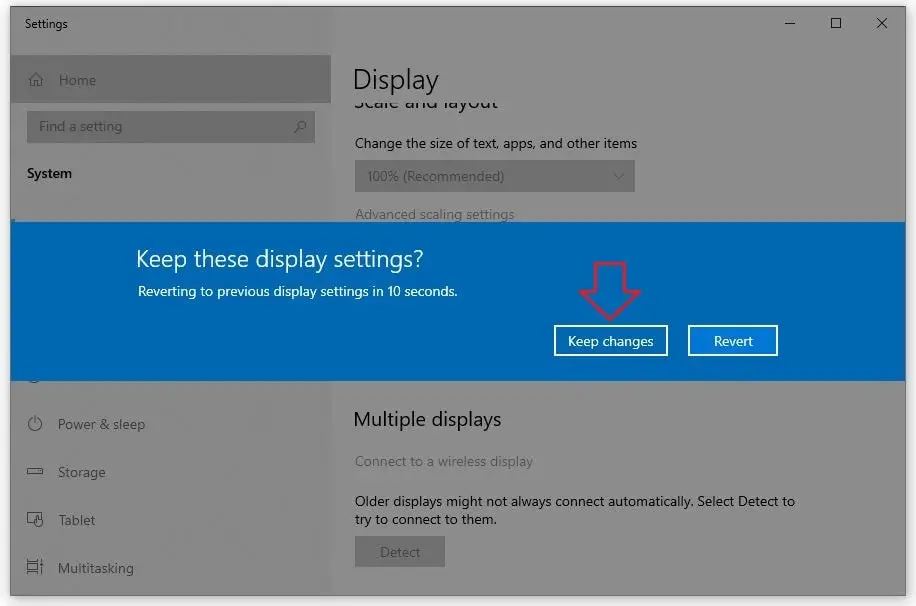
Task: Focus the Find a setting search field
Action: [160, 127]
